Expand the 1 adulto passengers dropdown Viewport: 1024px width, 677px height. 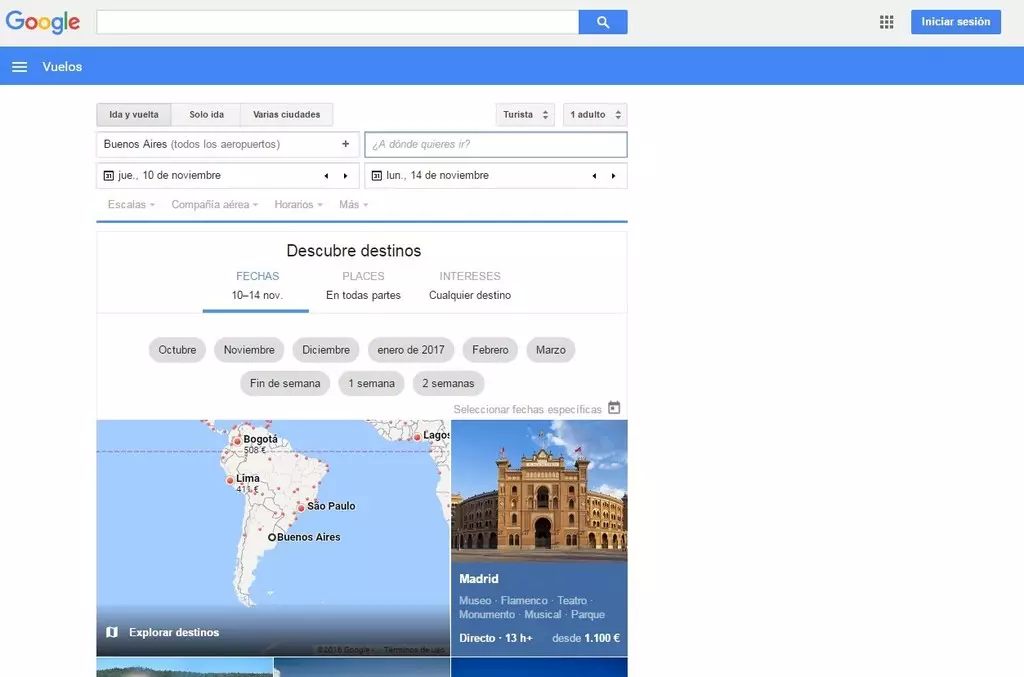tap(595, 115)
